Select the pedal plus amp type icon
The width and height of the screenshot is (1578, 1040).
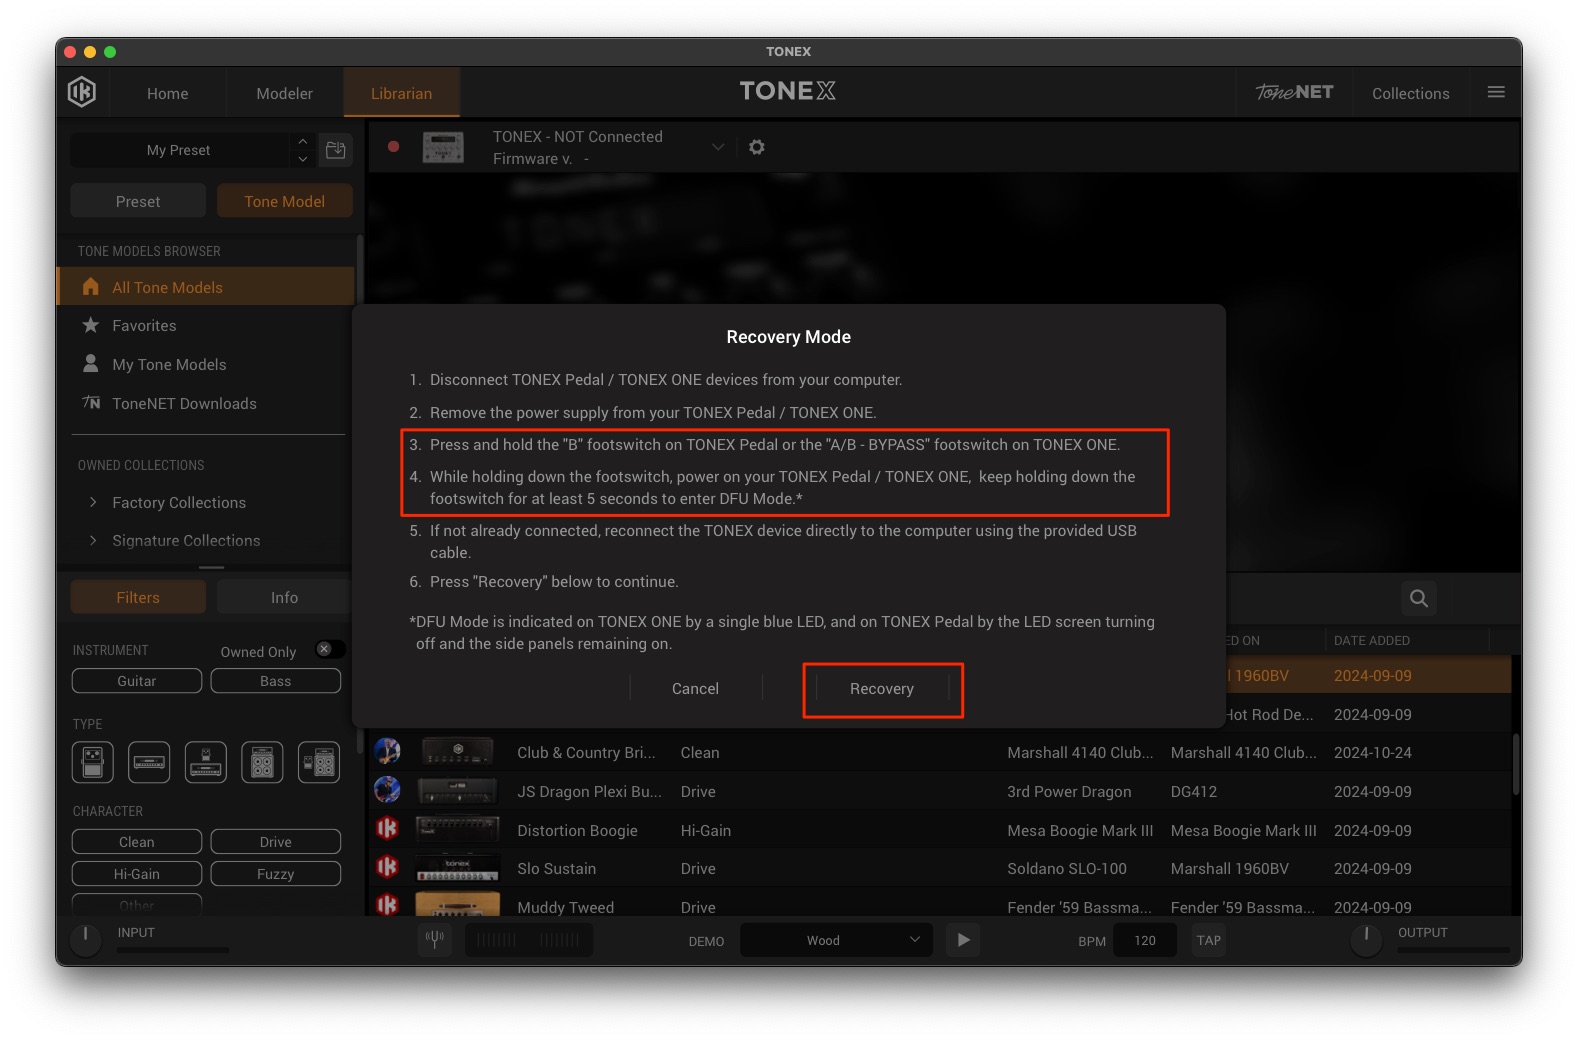tap(206, 763)
